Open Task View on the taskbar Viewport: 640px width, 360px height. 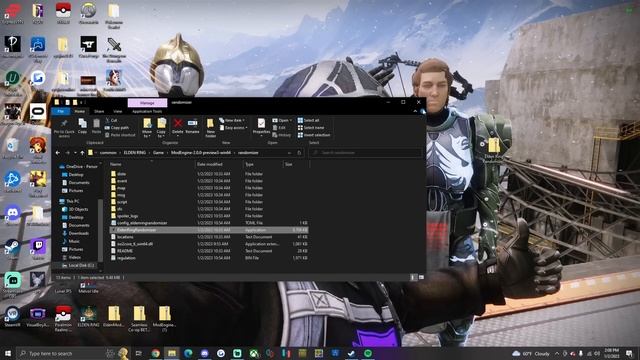click(x=138, y=353)
